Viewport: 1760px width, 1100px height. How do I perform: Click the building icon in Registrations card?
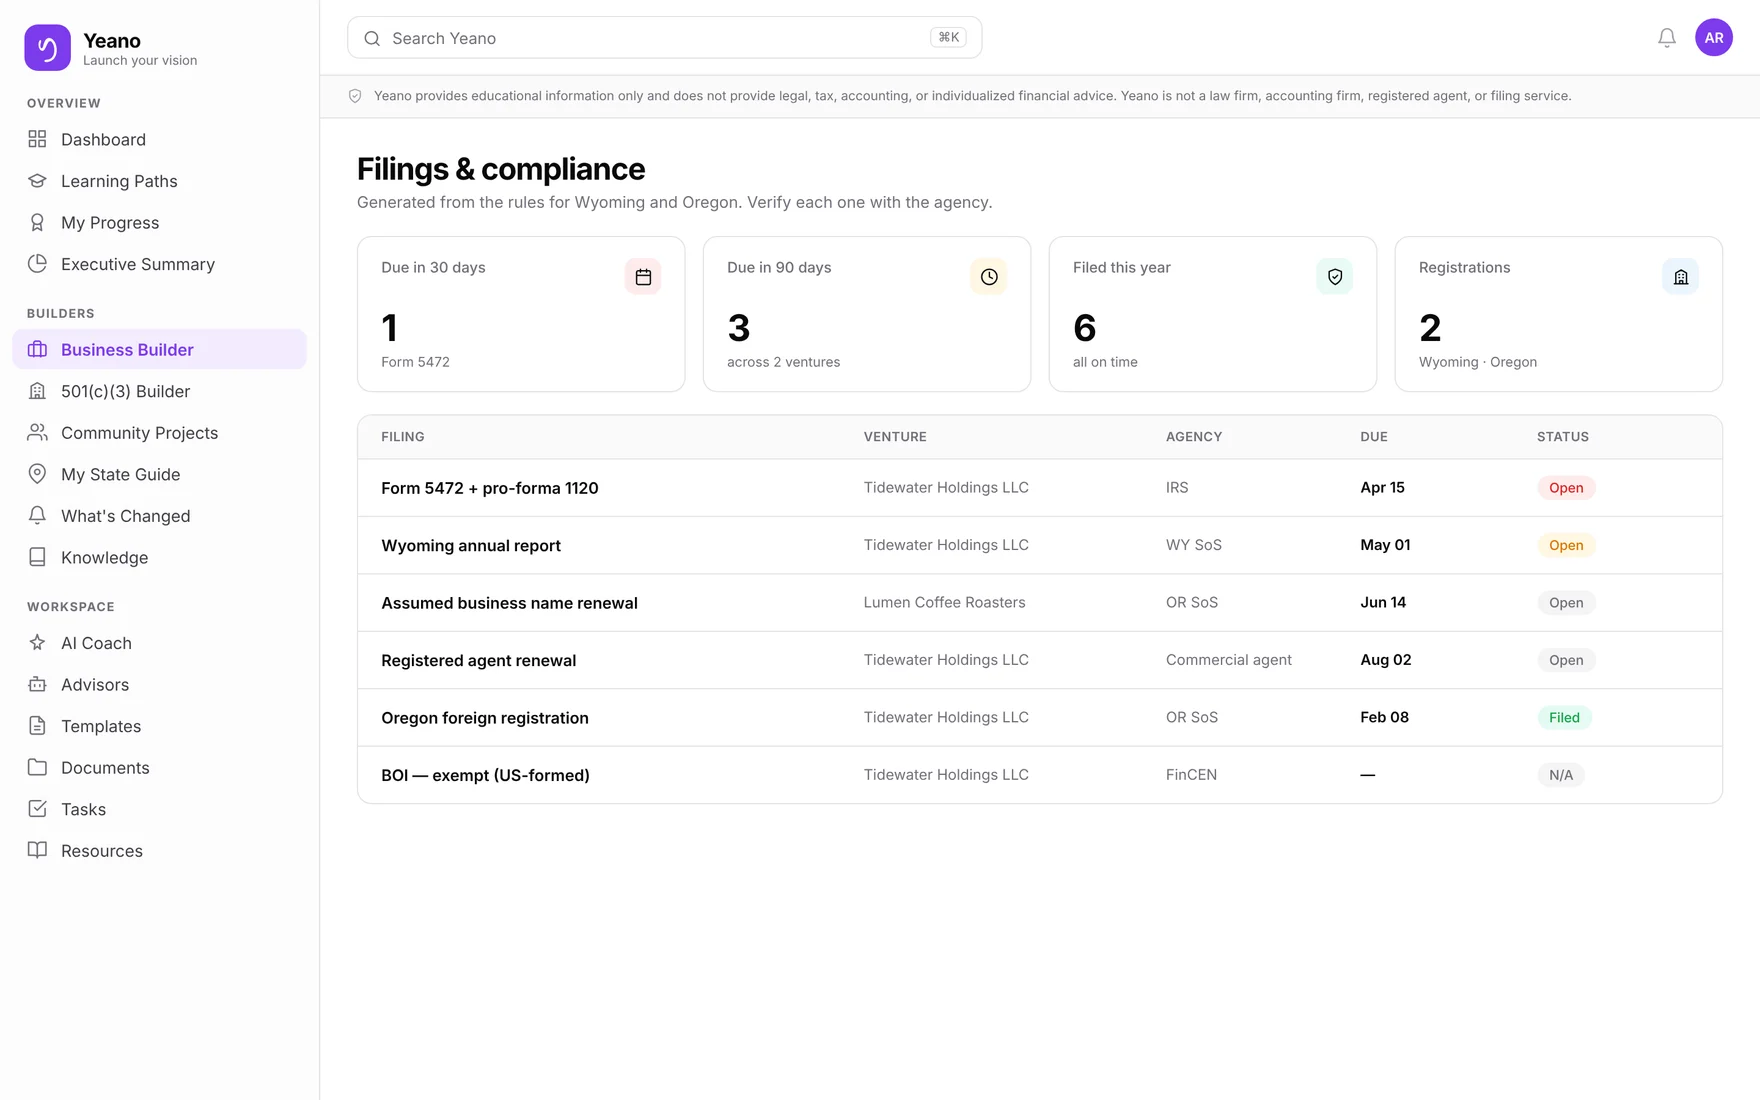click(1680, 277)
